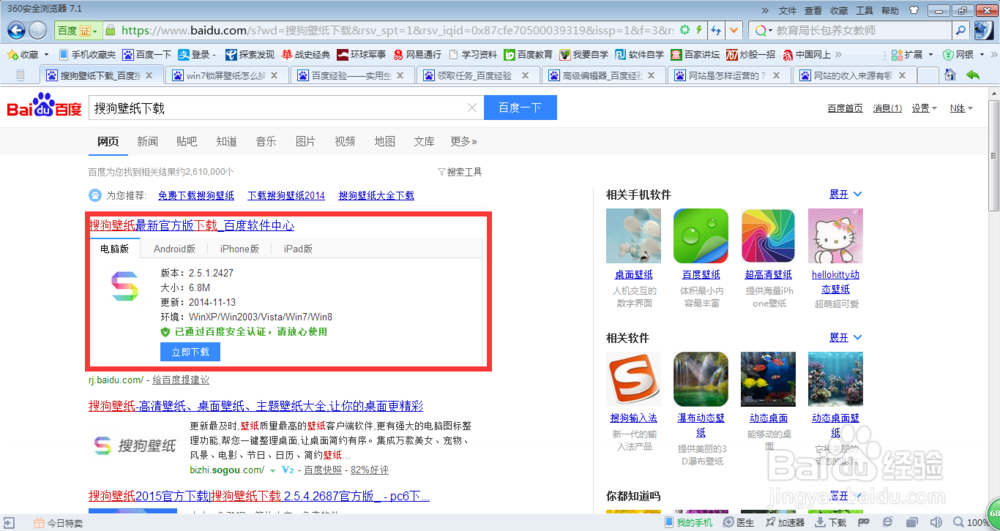Viewport: 1000px width, 531px height.
Task: Clear the Baidu search box with the X
Action: click(x=472, y=108)
